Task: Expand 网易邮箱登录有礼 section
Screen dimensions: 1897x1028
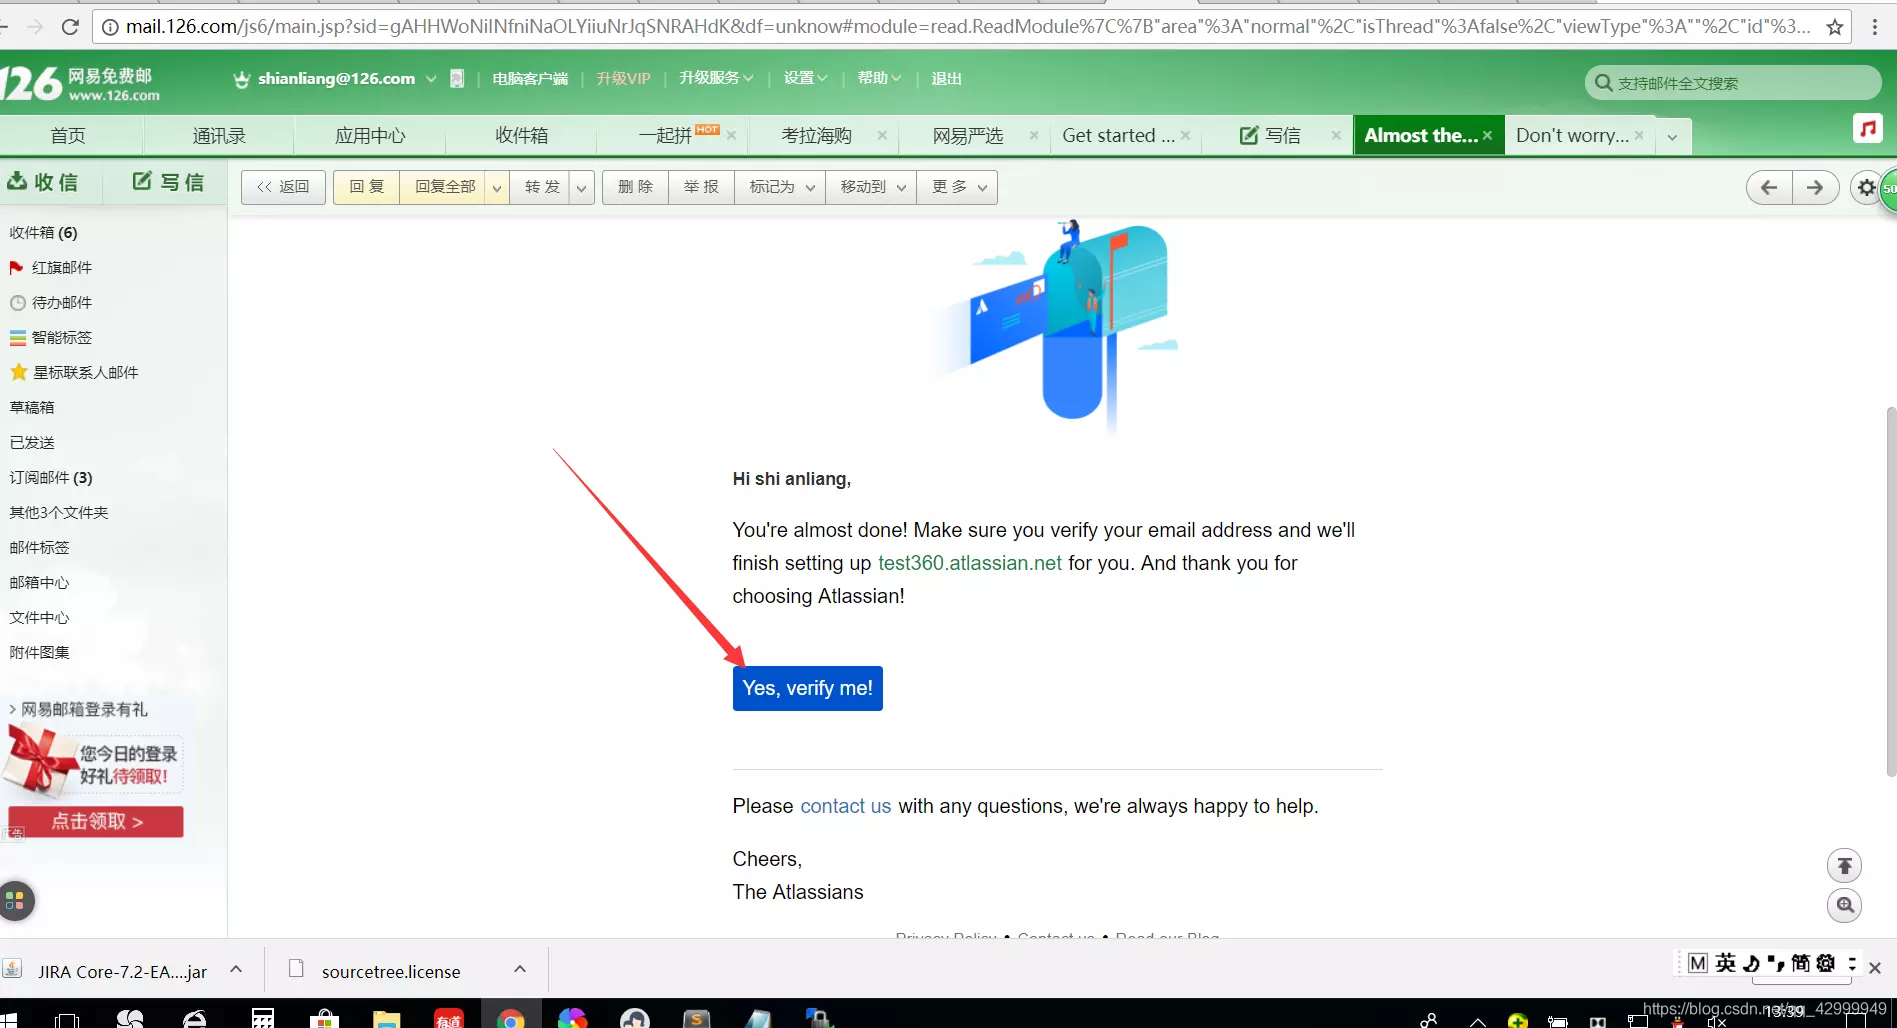Action: point(78,709)
